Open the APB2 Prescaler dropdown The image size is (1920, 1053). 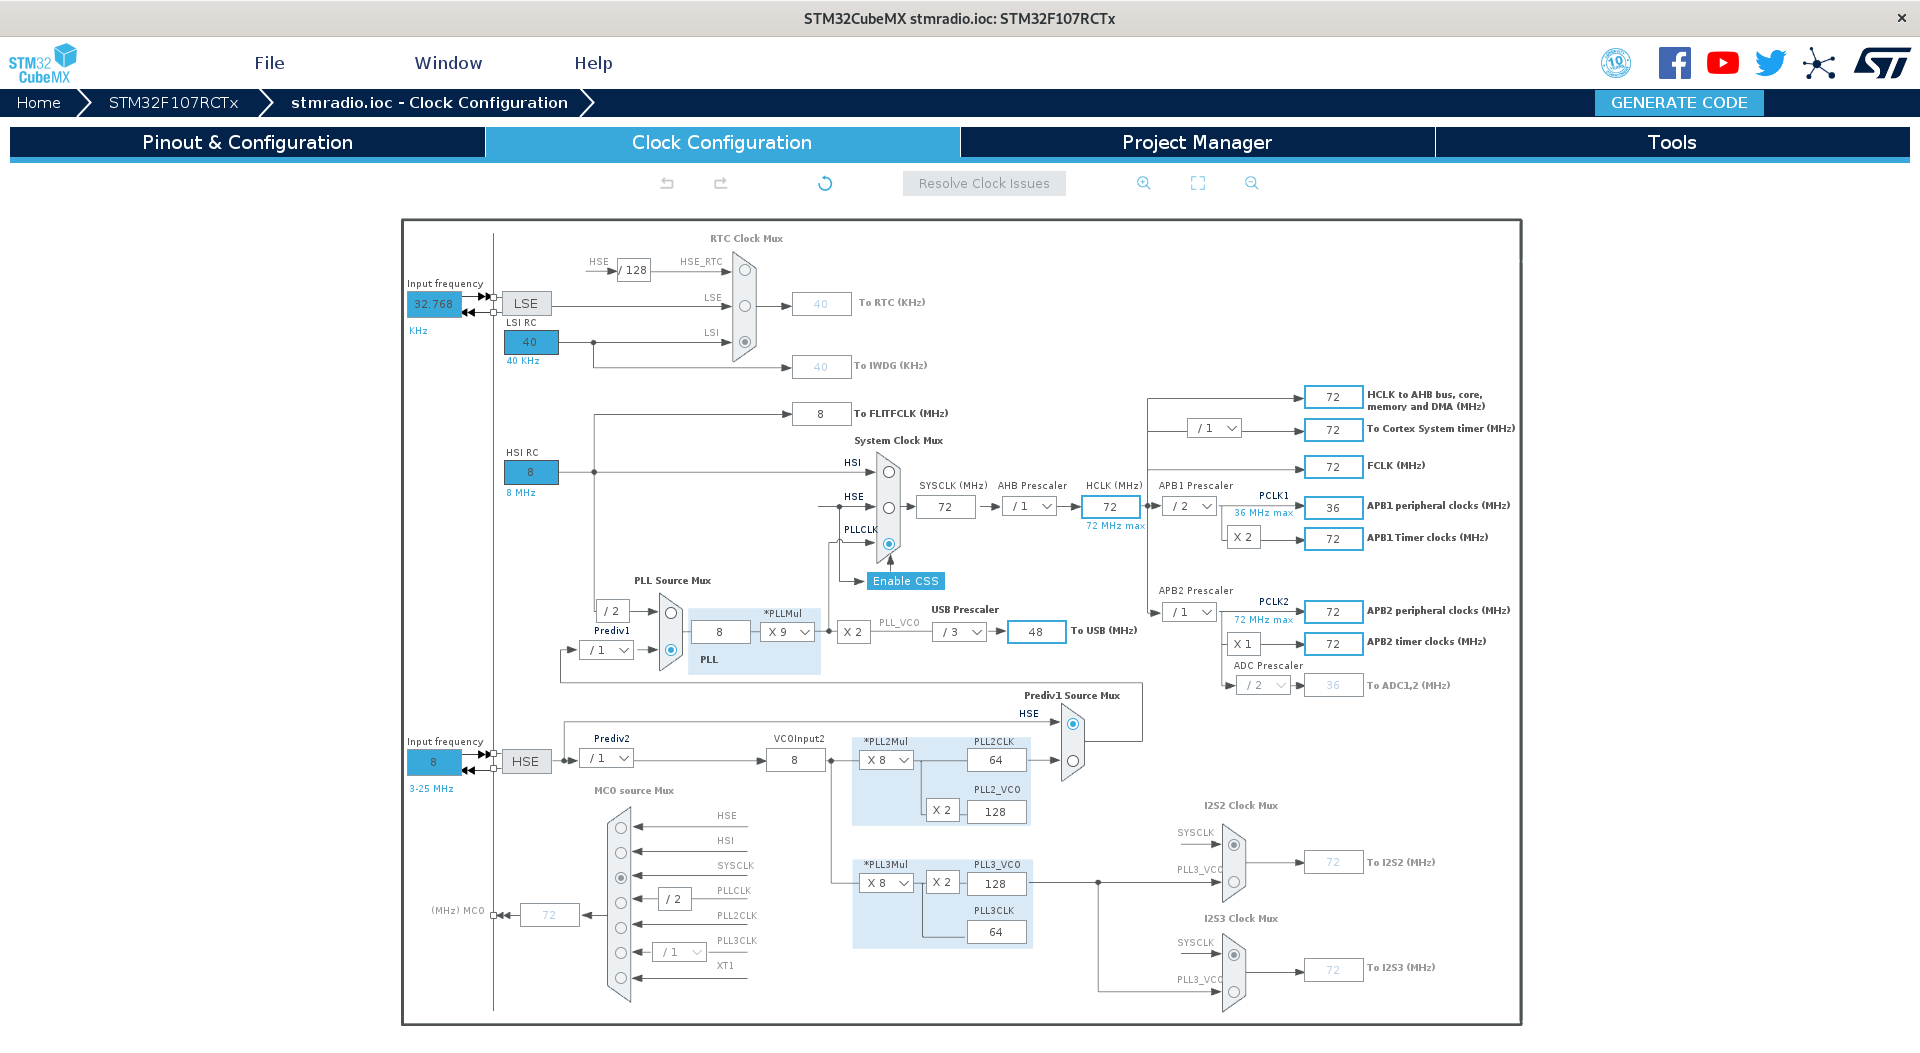tap(1190, 612)
